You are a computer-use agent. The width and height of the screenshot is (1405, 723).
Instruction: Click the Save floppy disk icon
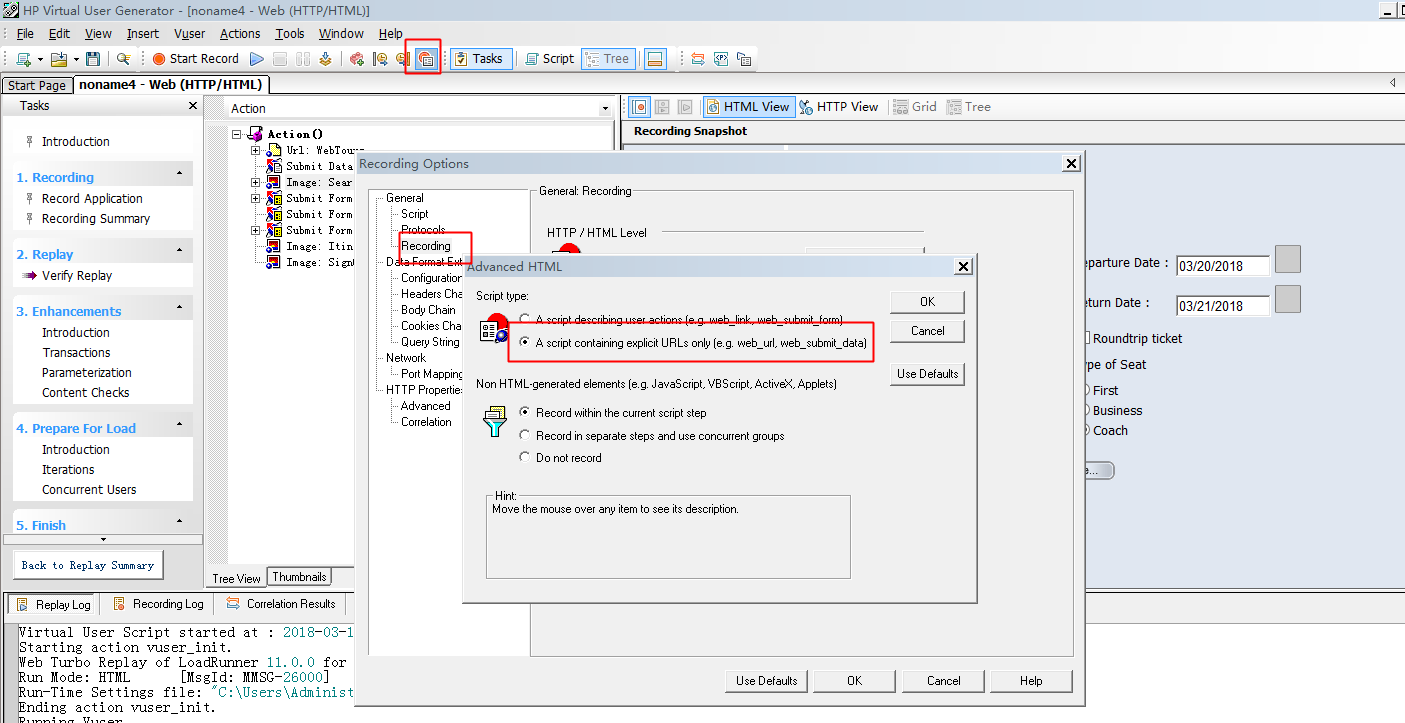[93, 59]
